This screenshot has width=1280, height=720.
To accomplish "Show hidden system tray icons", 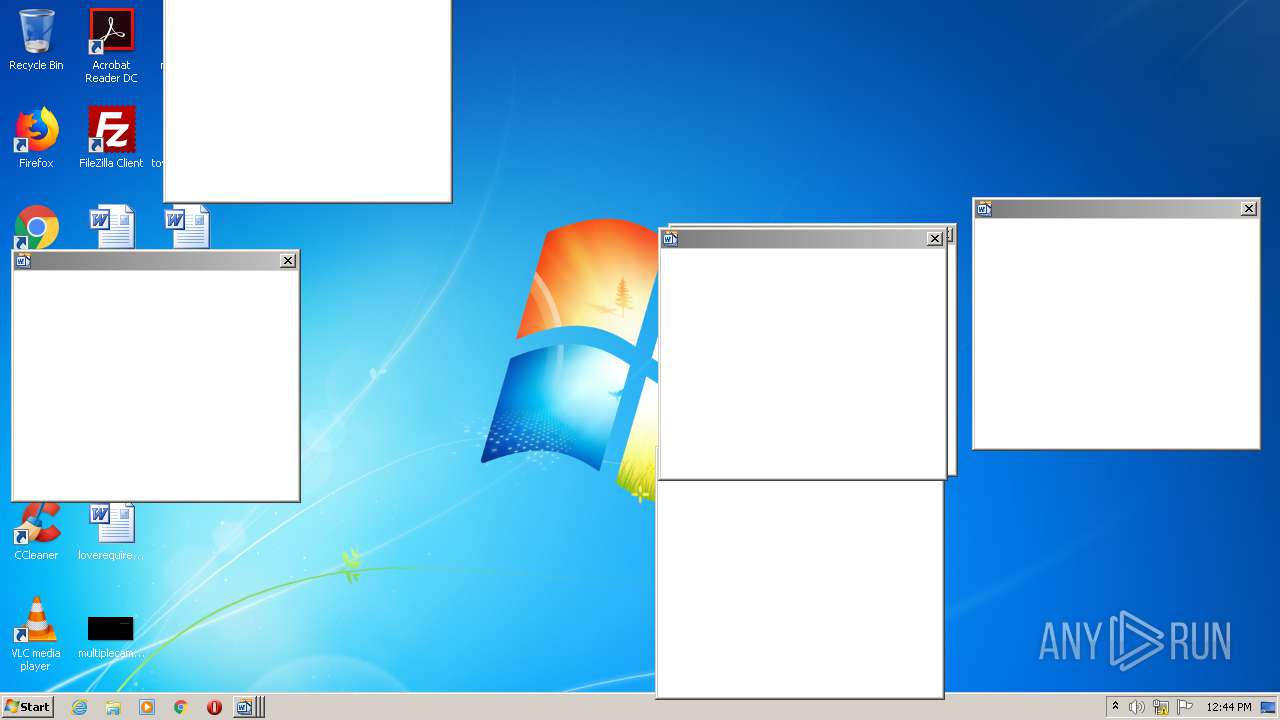I will tap(1116, 707).
